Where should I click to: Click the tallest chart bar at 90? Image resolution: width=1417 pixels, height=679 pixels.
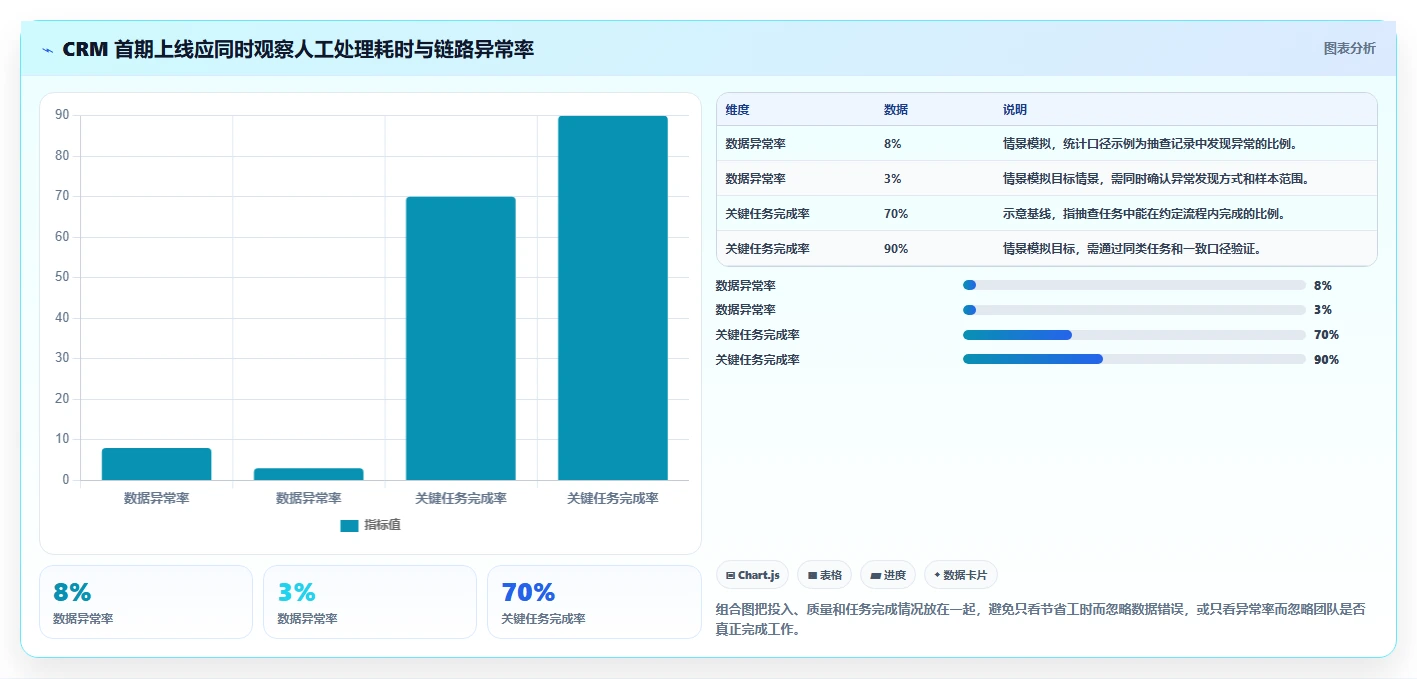tap(613, 298)
